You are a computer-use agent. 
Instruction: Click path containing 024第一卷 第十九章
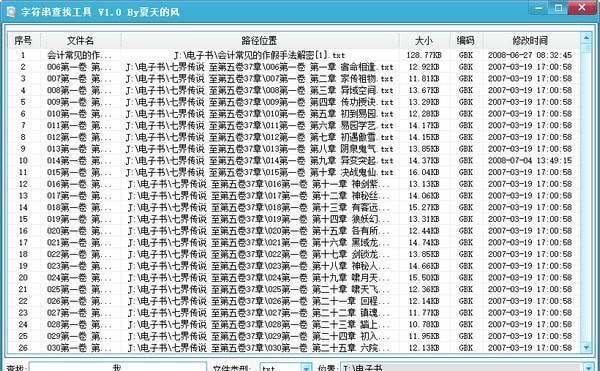tap(259, 278)
